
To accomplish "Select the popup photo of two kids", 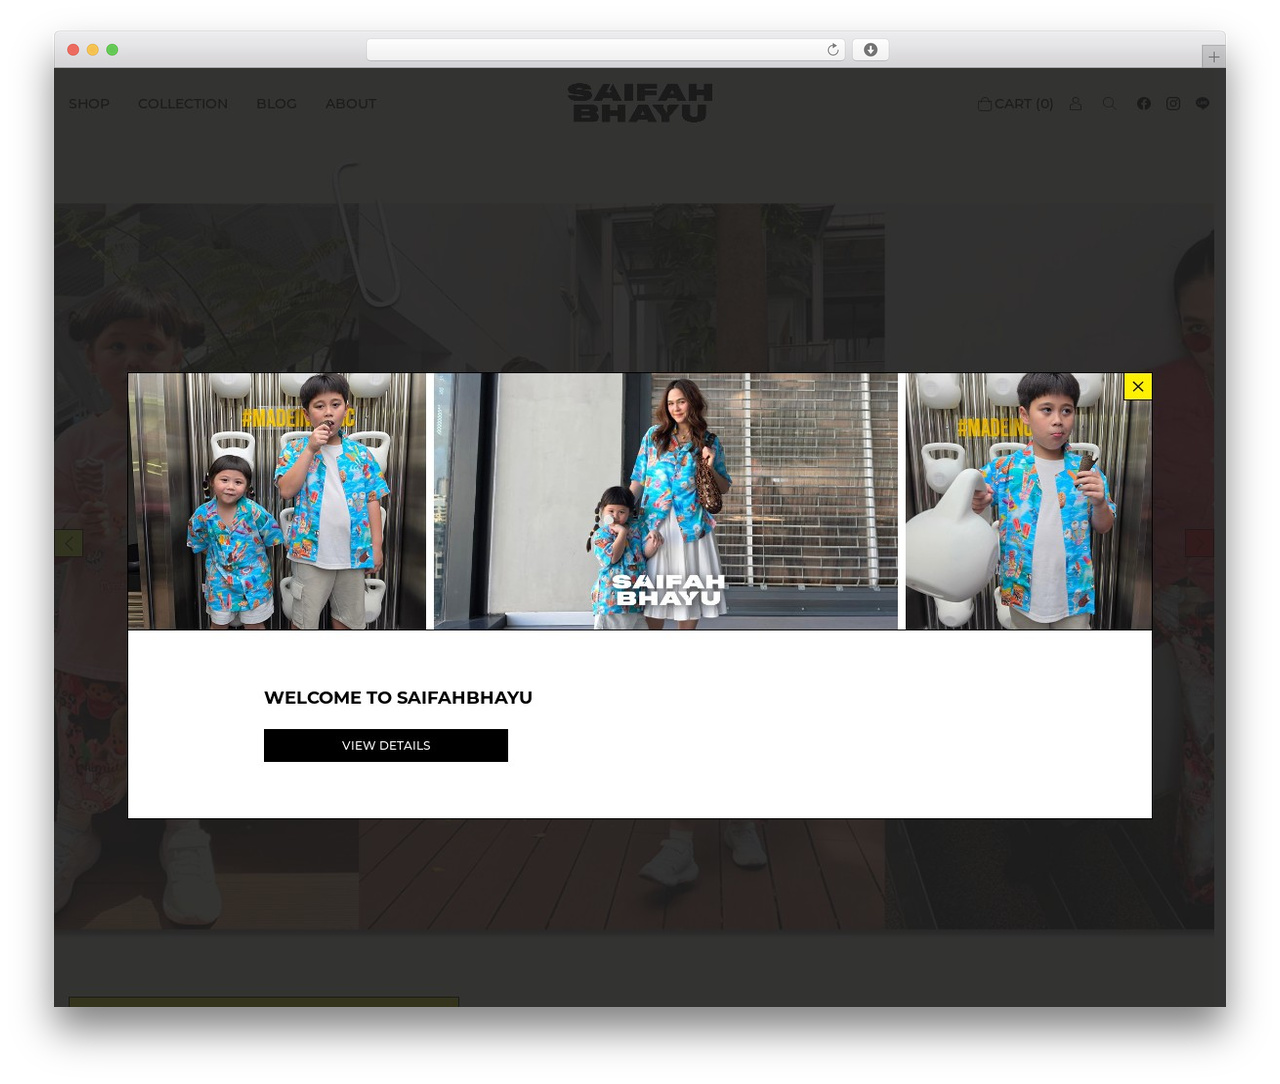I will click(x=277, y=501).
